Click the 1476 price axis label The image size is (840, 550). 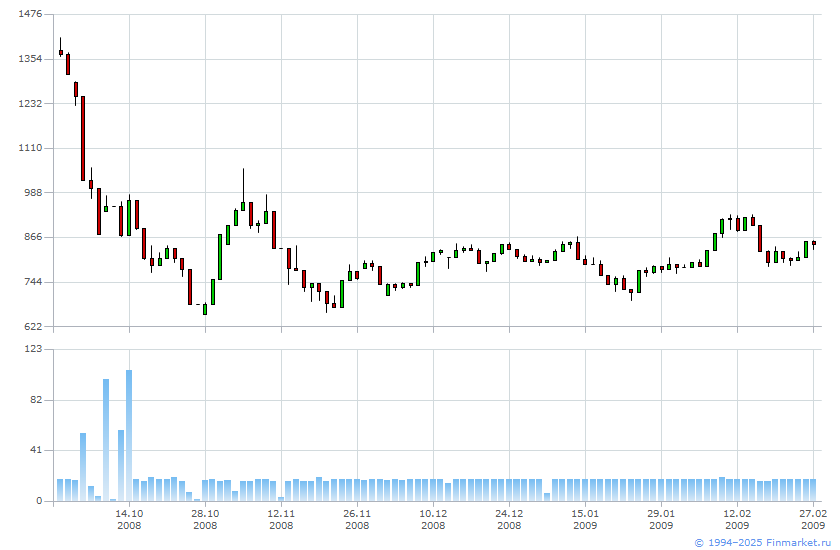(30, 14)
